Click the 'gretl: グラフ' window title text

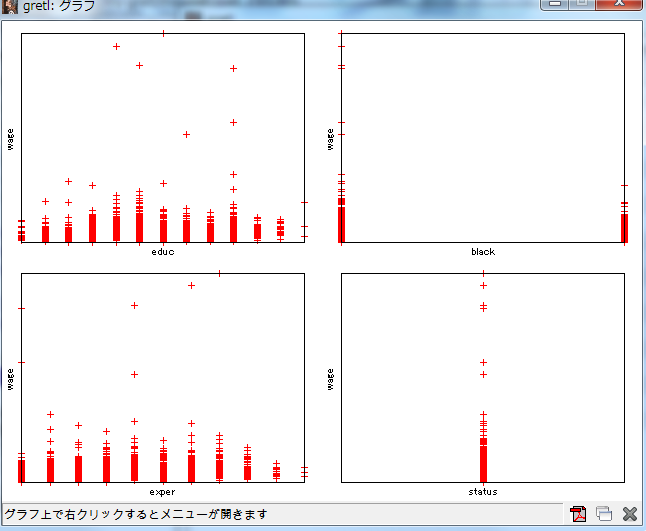(x=60, y=6)
